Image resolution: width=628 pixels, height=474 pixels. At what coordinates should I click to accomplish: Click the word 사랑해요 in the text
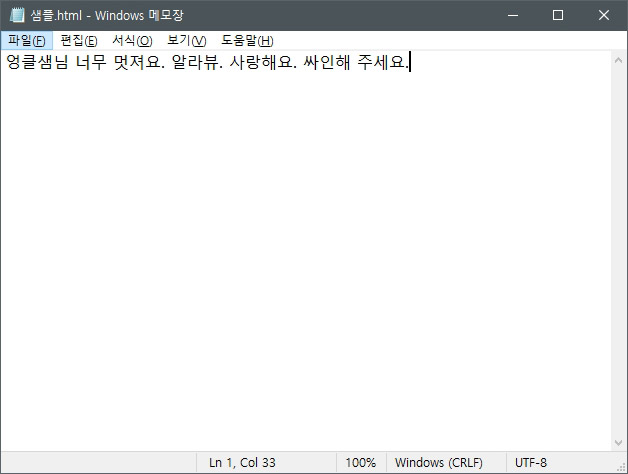click(261, 62)
